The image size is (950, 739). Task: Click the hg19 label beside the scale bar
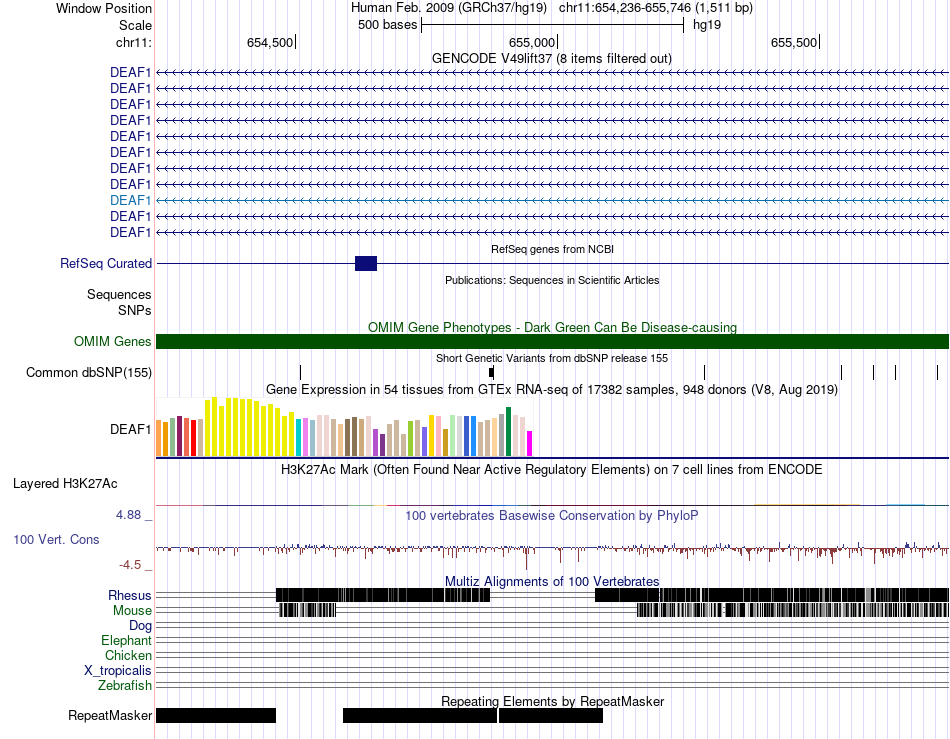point(706,25)
